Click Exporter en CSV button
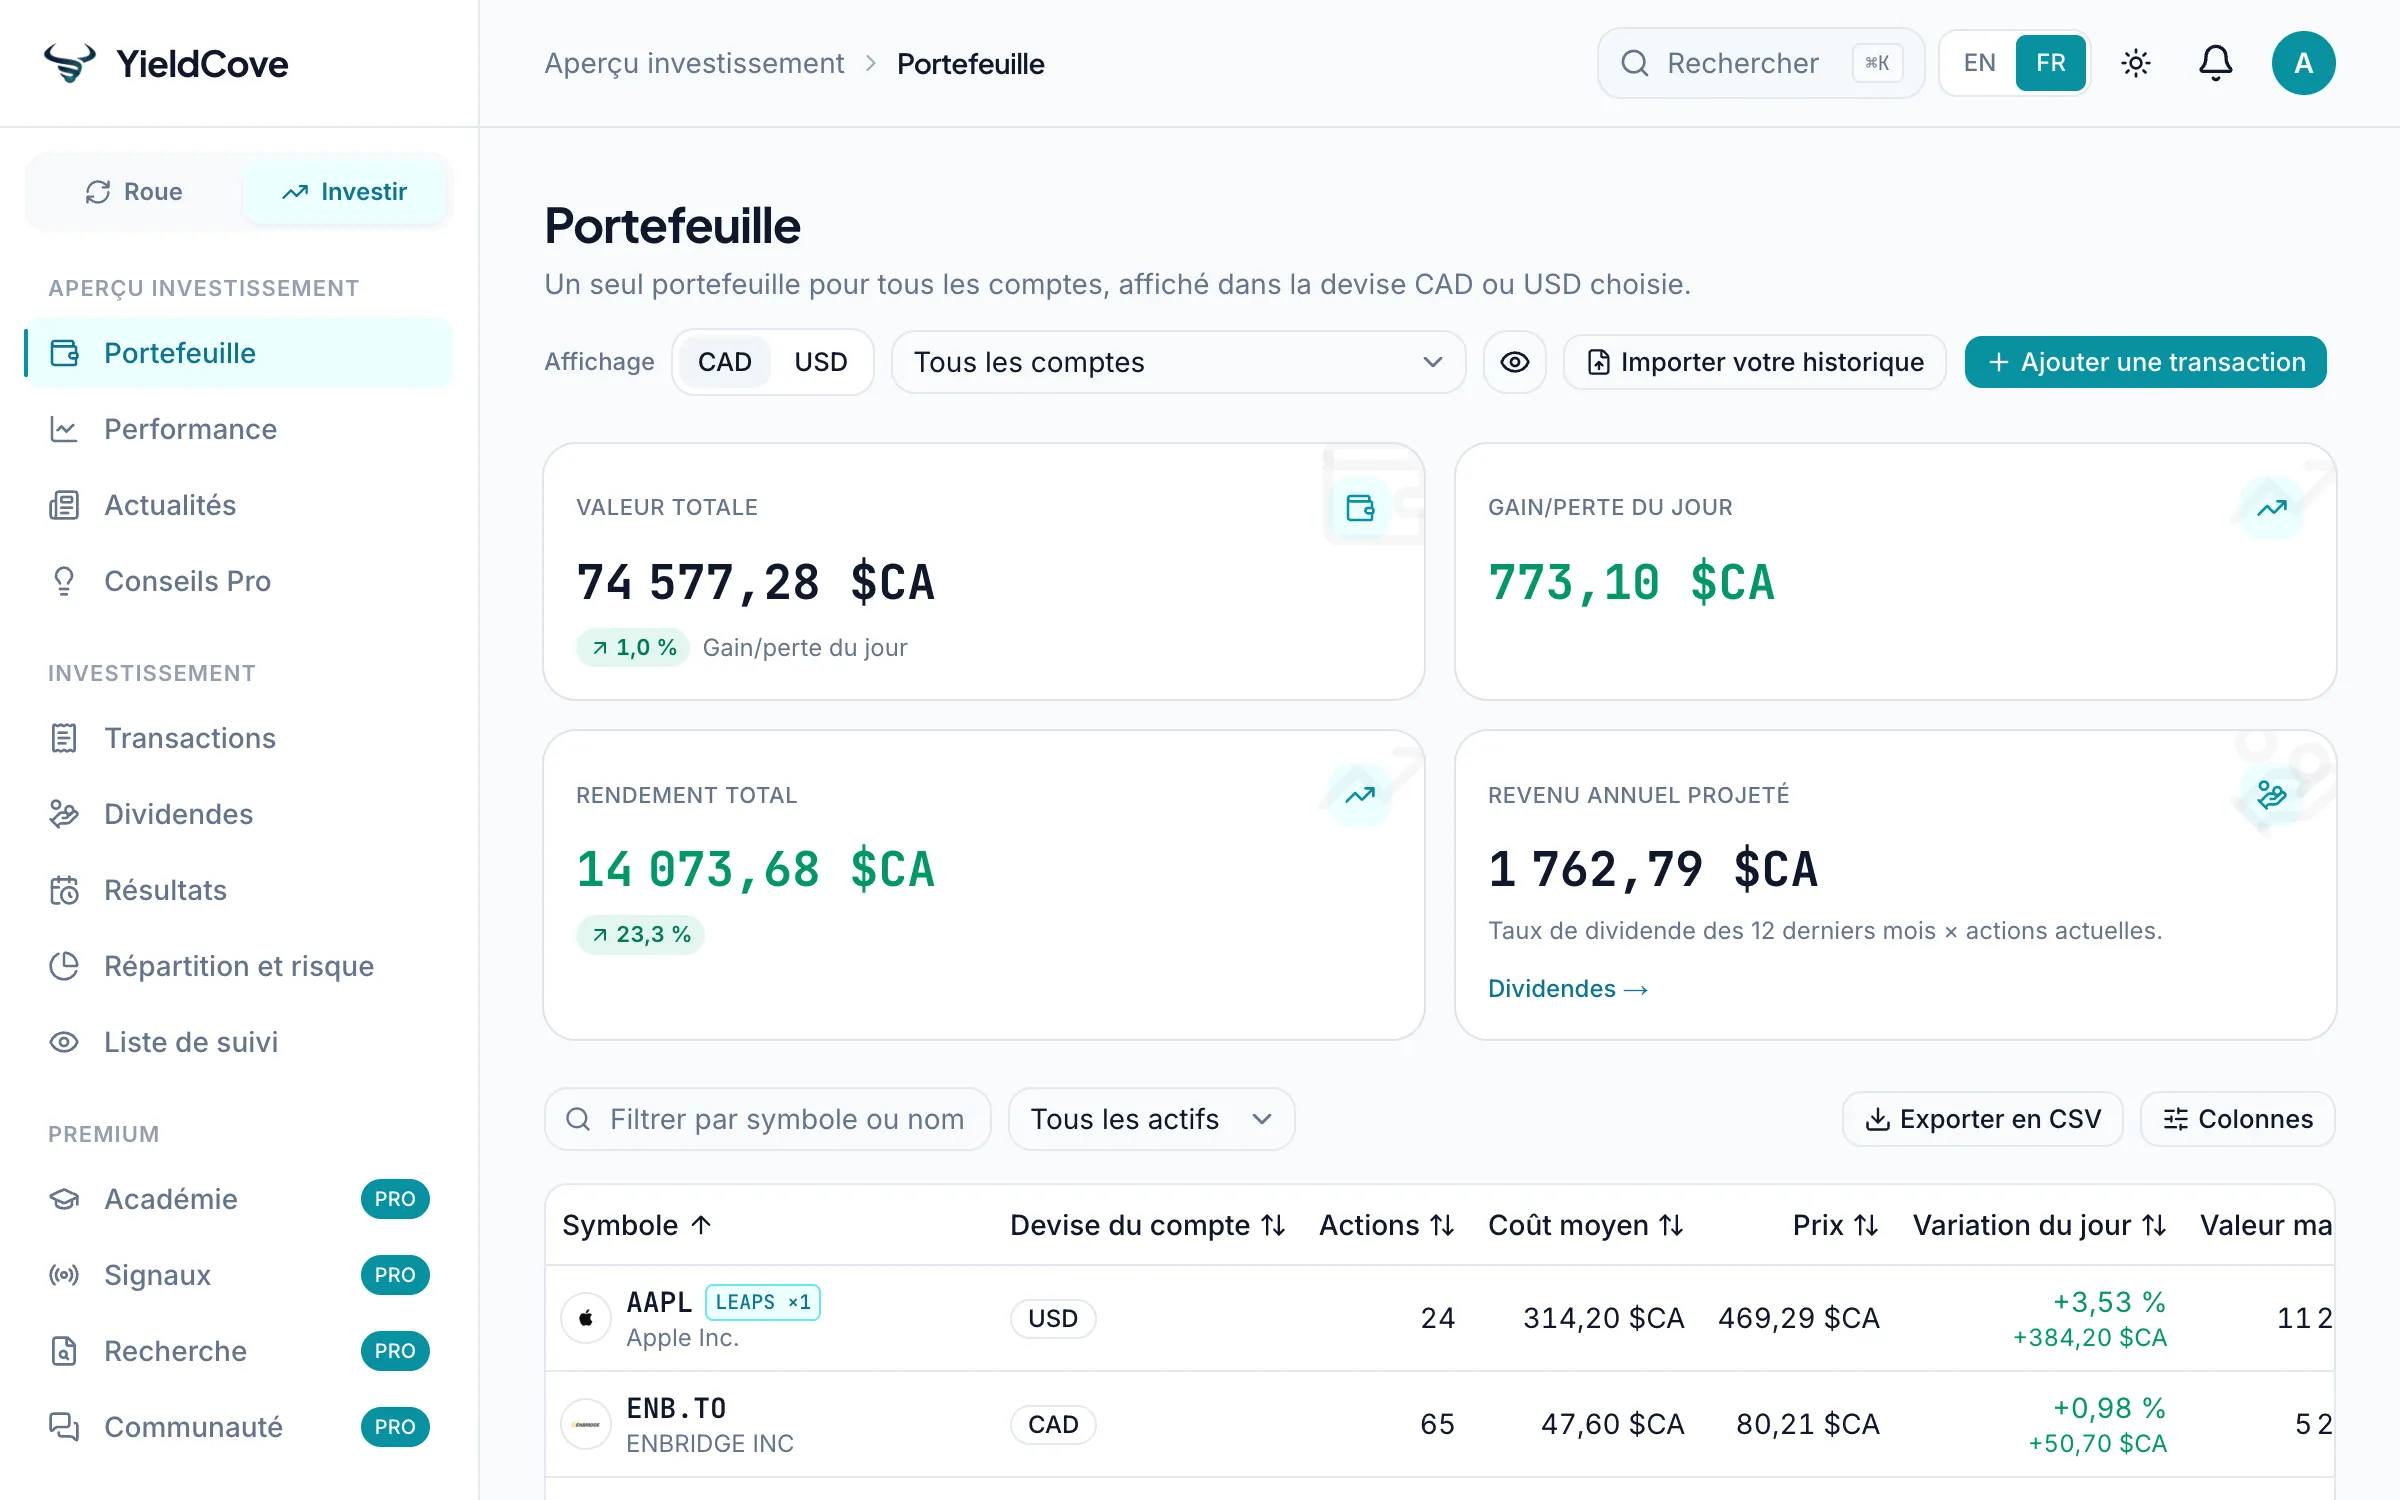 pos(1983,1119)
